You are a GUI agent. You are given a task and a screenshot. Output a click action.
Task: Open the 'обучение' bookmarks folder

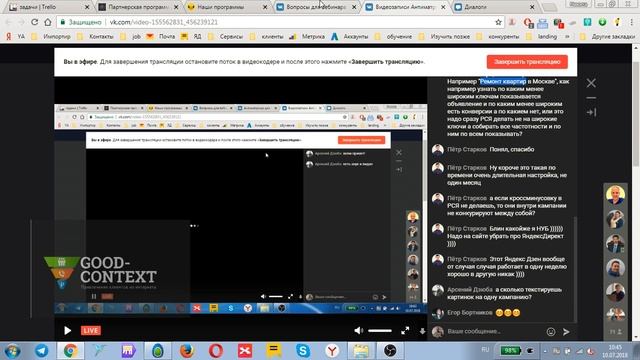point(394,36)
